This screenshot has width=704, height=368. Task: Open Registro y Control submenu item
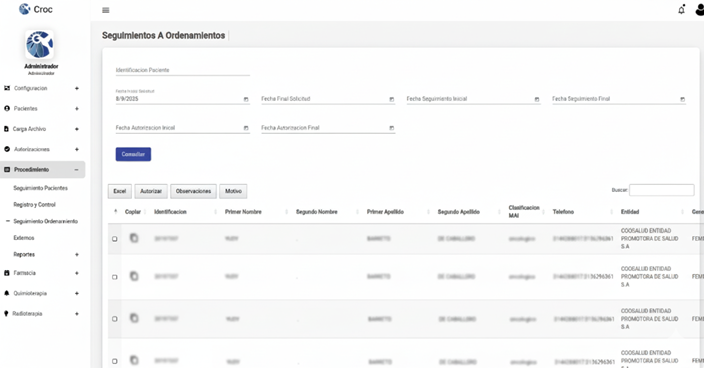coord(34,205)
